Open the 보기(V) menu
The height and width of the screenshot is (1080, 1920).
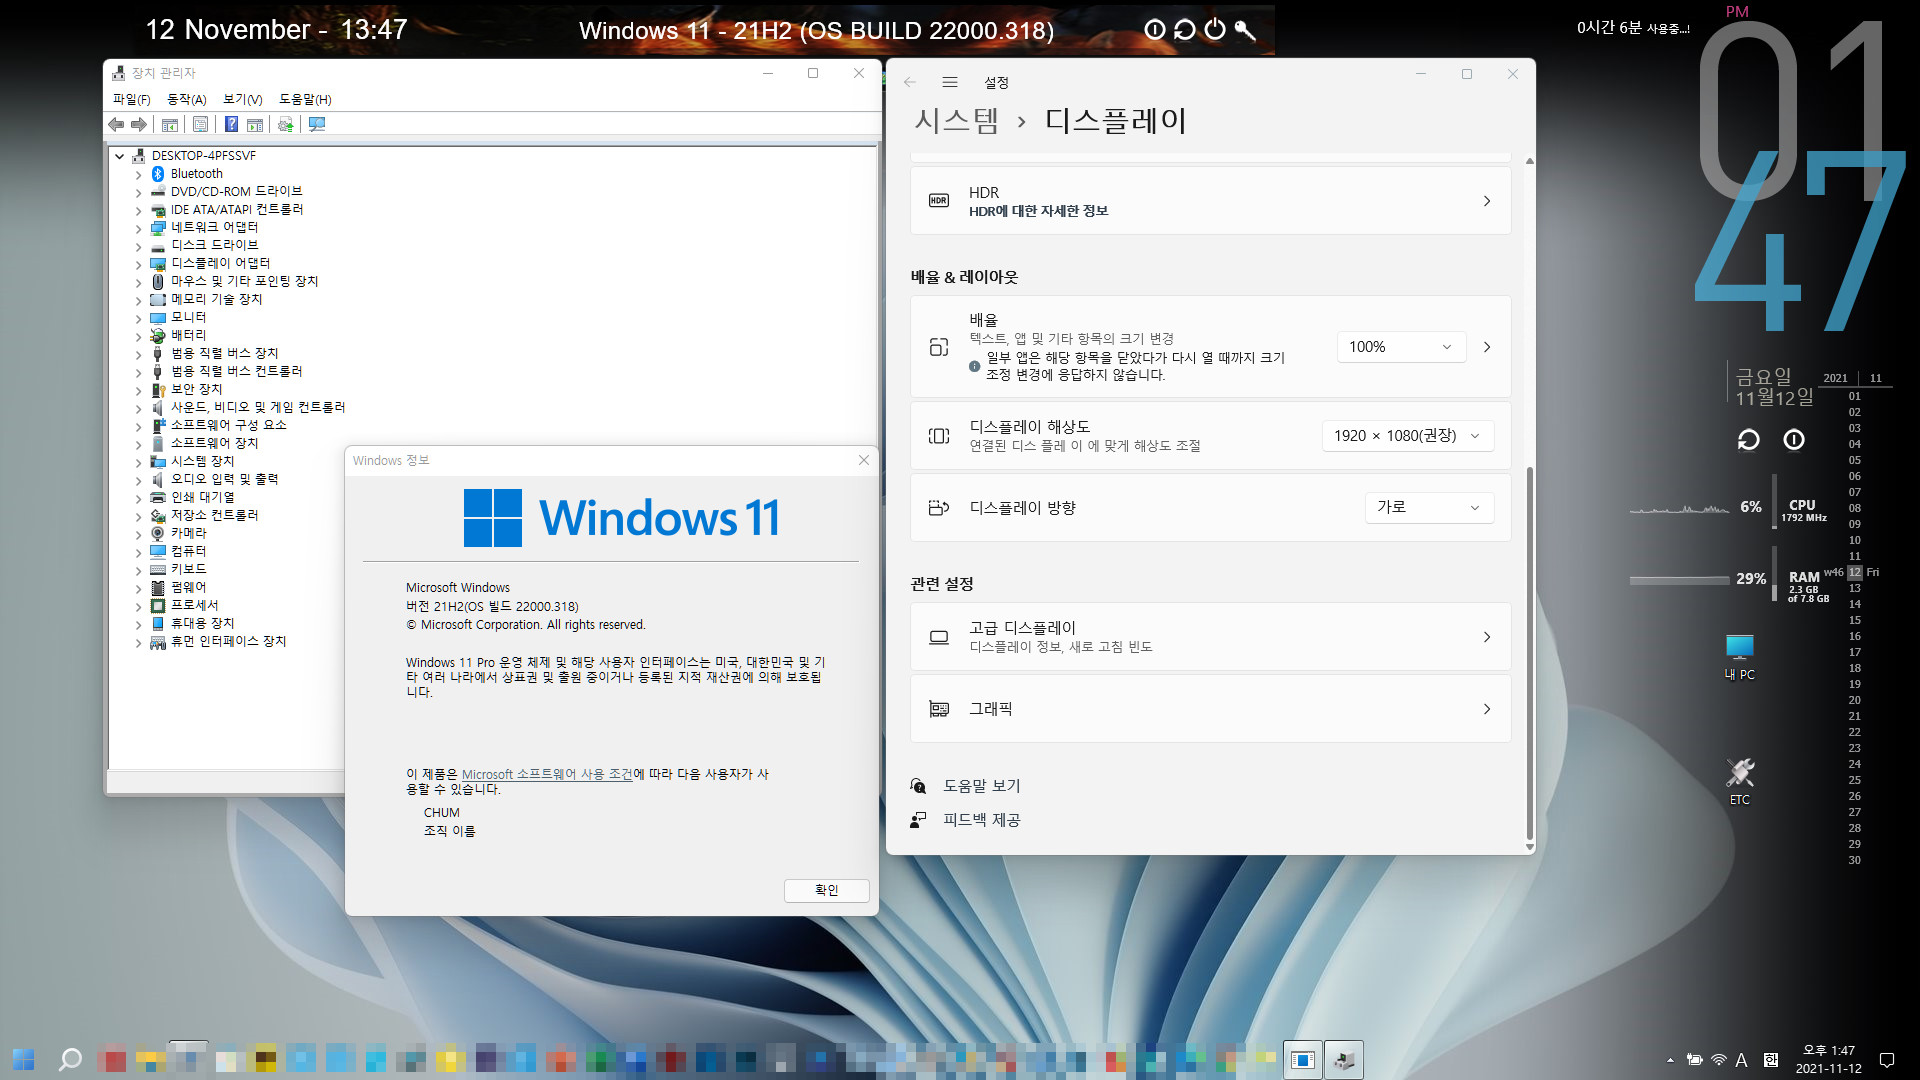[x=242, y=99]
